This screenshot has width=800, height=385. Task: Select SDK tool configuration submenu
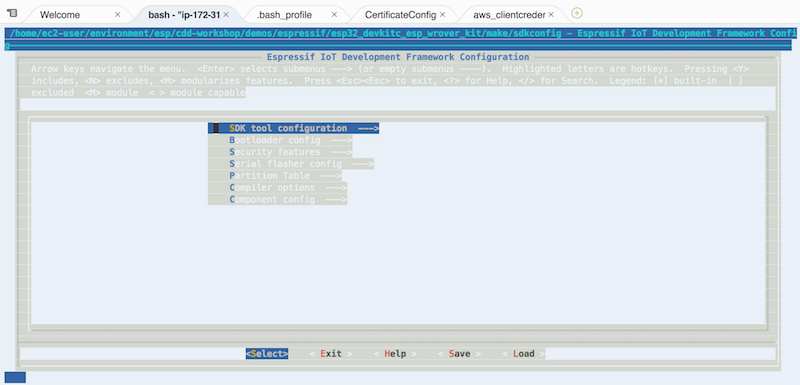pos(293,129)
